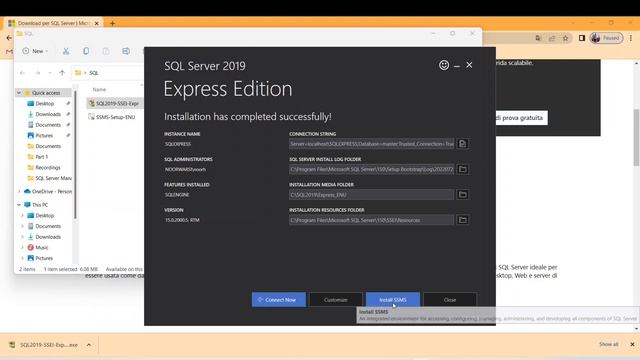The image size is (640, 360).
Task: Open the SQL Server install log folder icon
Action: [462, 169]
